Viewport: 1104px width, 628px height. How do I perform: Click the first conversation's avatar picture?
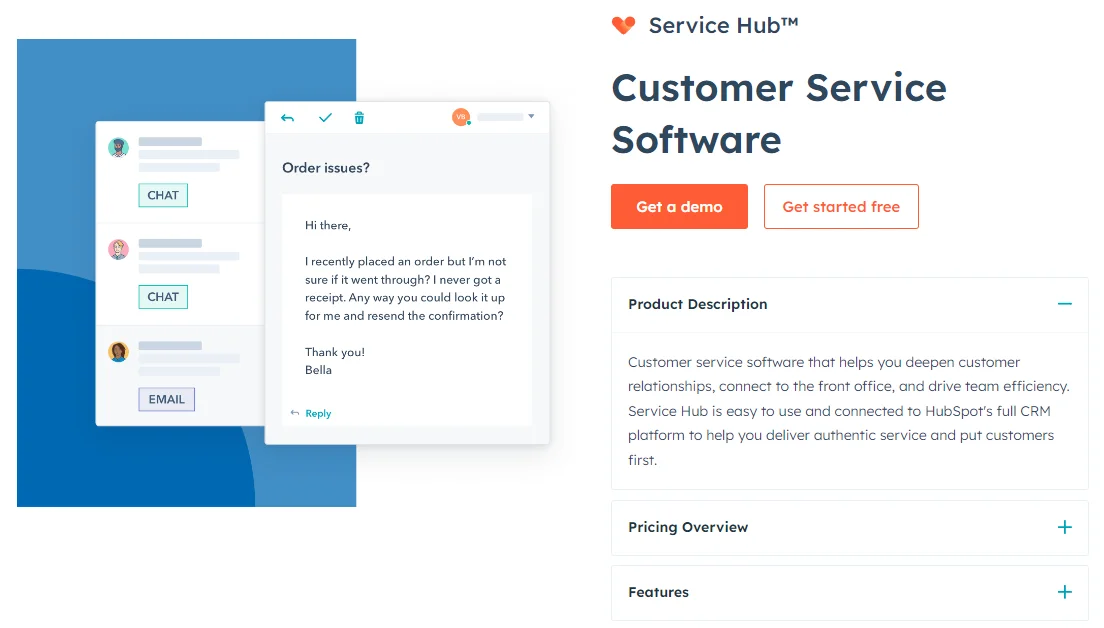pyautogui.click(x=118, y=148)
